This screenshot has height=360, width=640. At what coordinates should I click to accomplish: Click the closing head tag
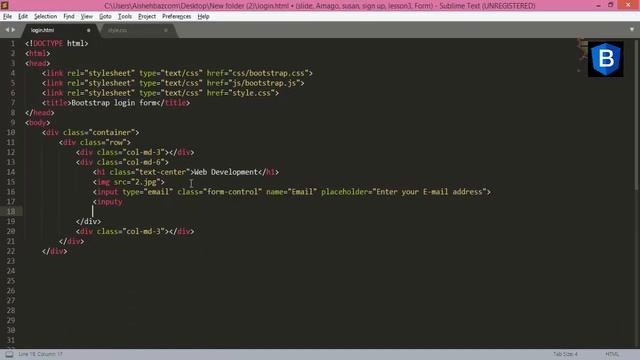pos(40,113)
